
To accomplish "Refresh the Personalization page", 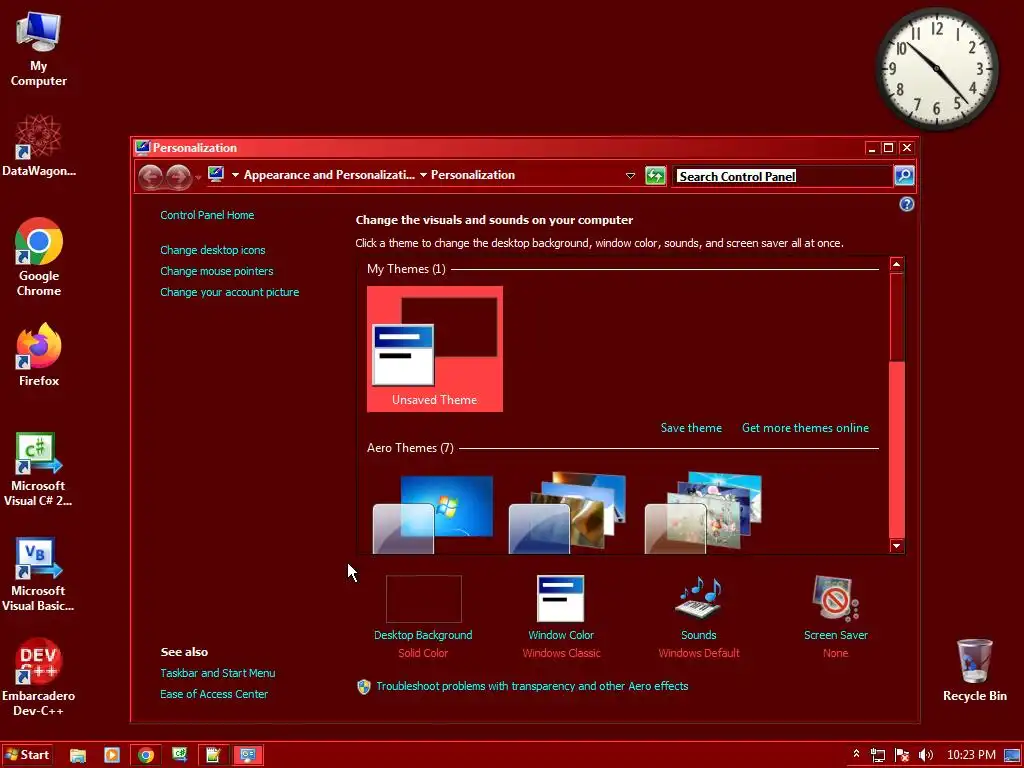I will point(655,176).
